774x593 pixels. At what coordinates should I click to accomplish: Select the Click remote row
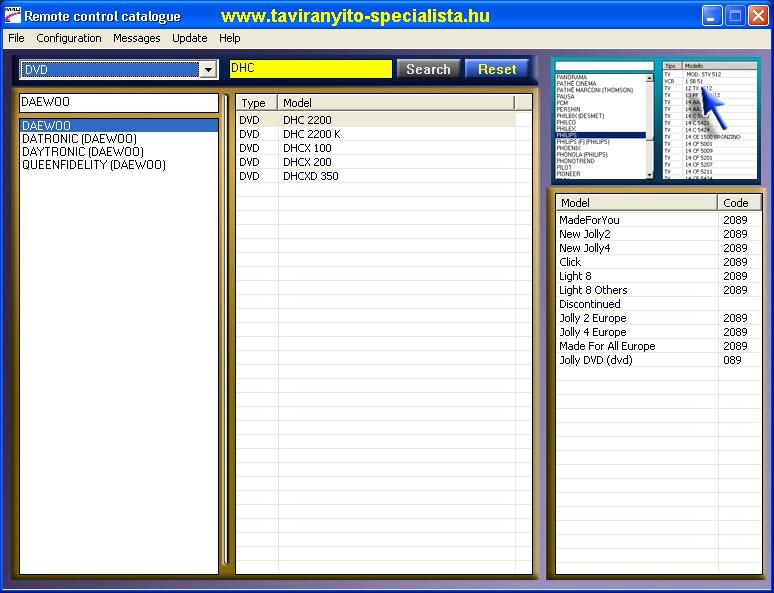[x=658, y=262]
